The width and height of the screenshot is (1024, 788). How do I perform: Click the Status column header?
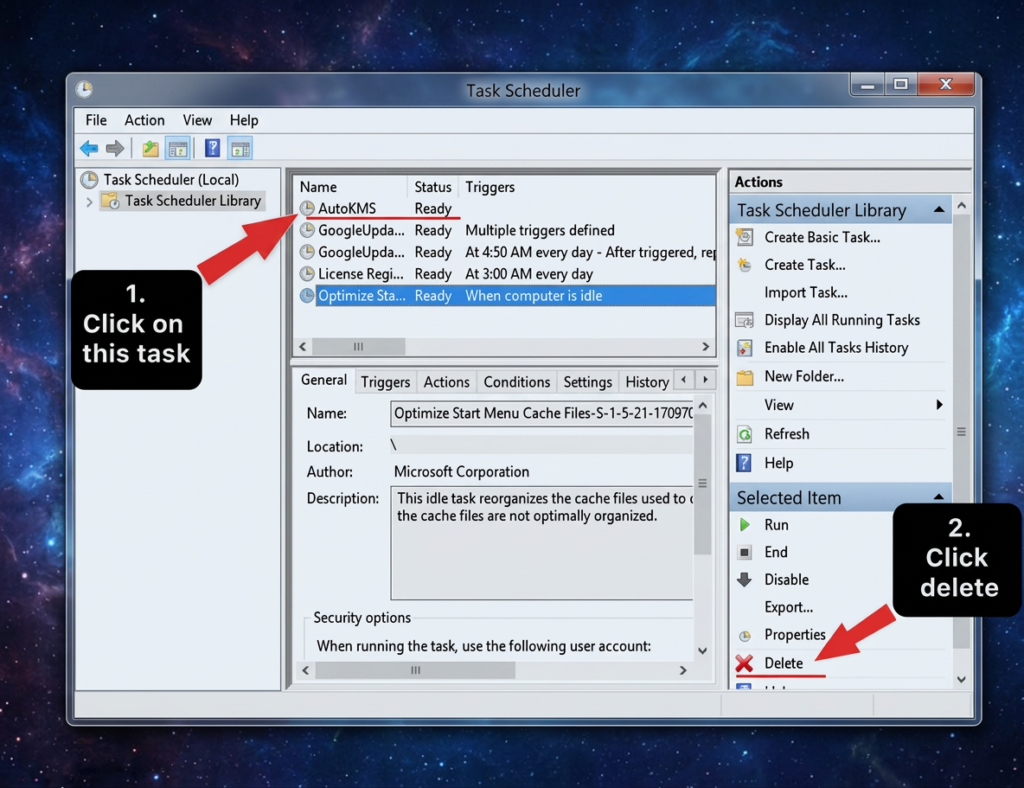coord(433,187)
